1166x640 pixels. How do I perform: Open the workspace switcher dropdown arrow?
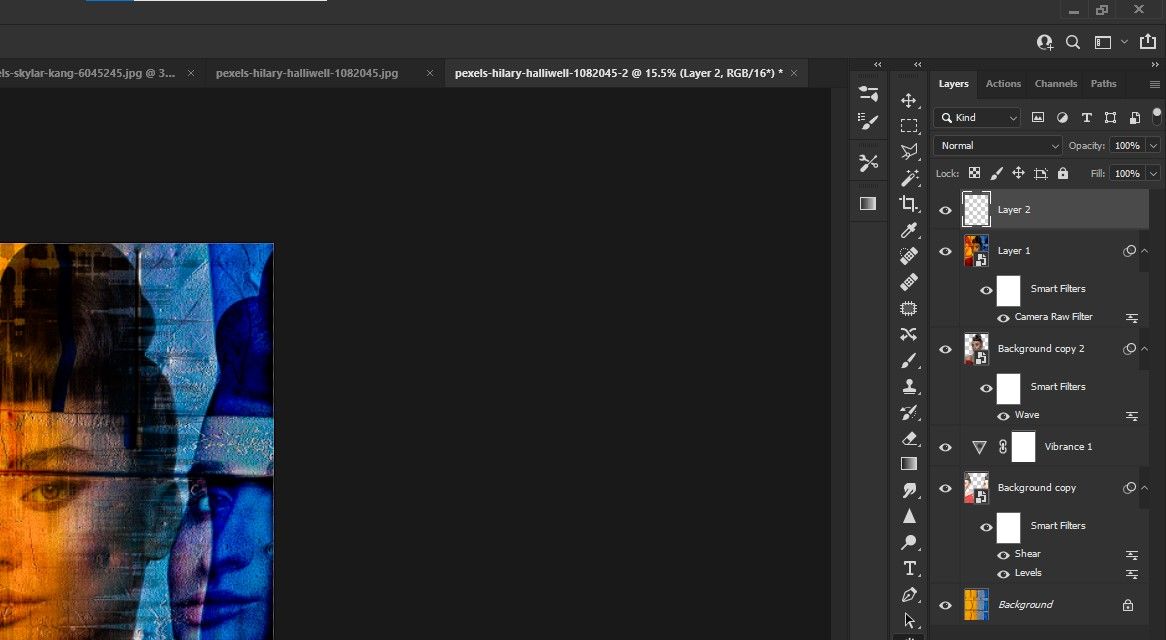(1124, 42)
